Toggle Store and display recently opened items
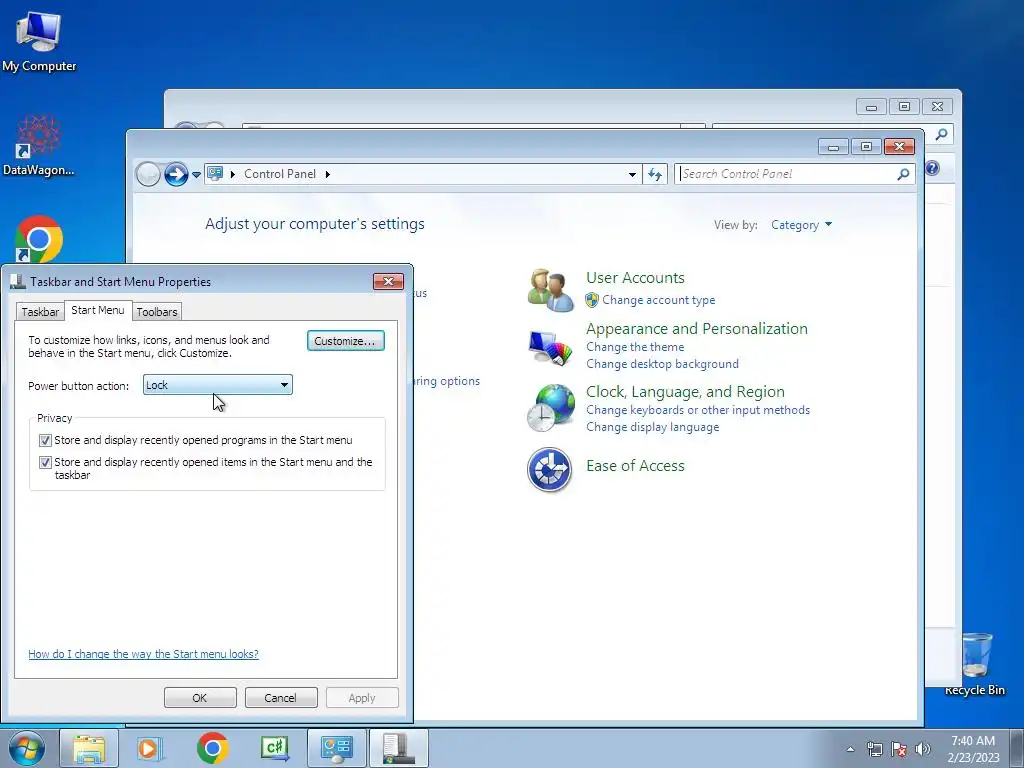This screenshot has width=1024, height=768. click(x=45, y=462)
